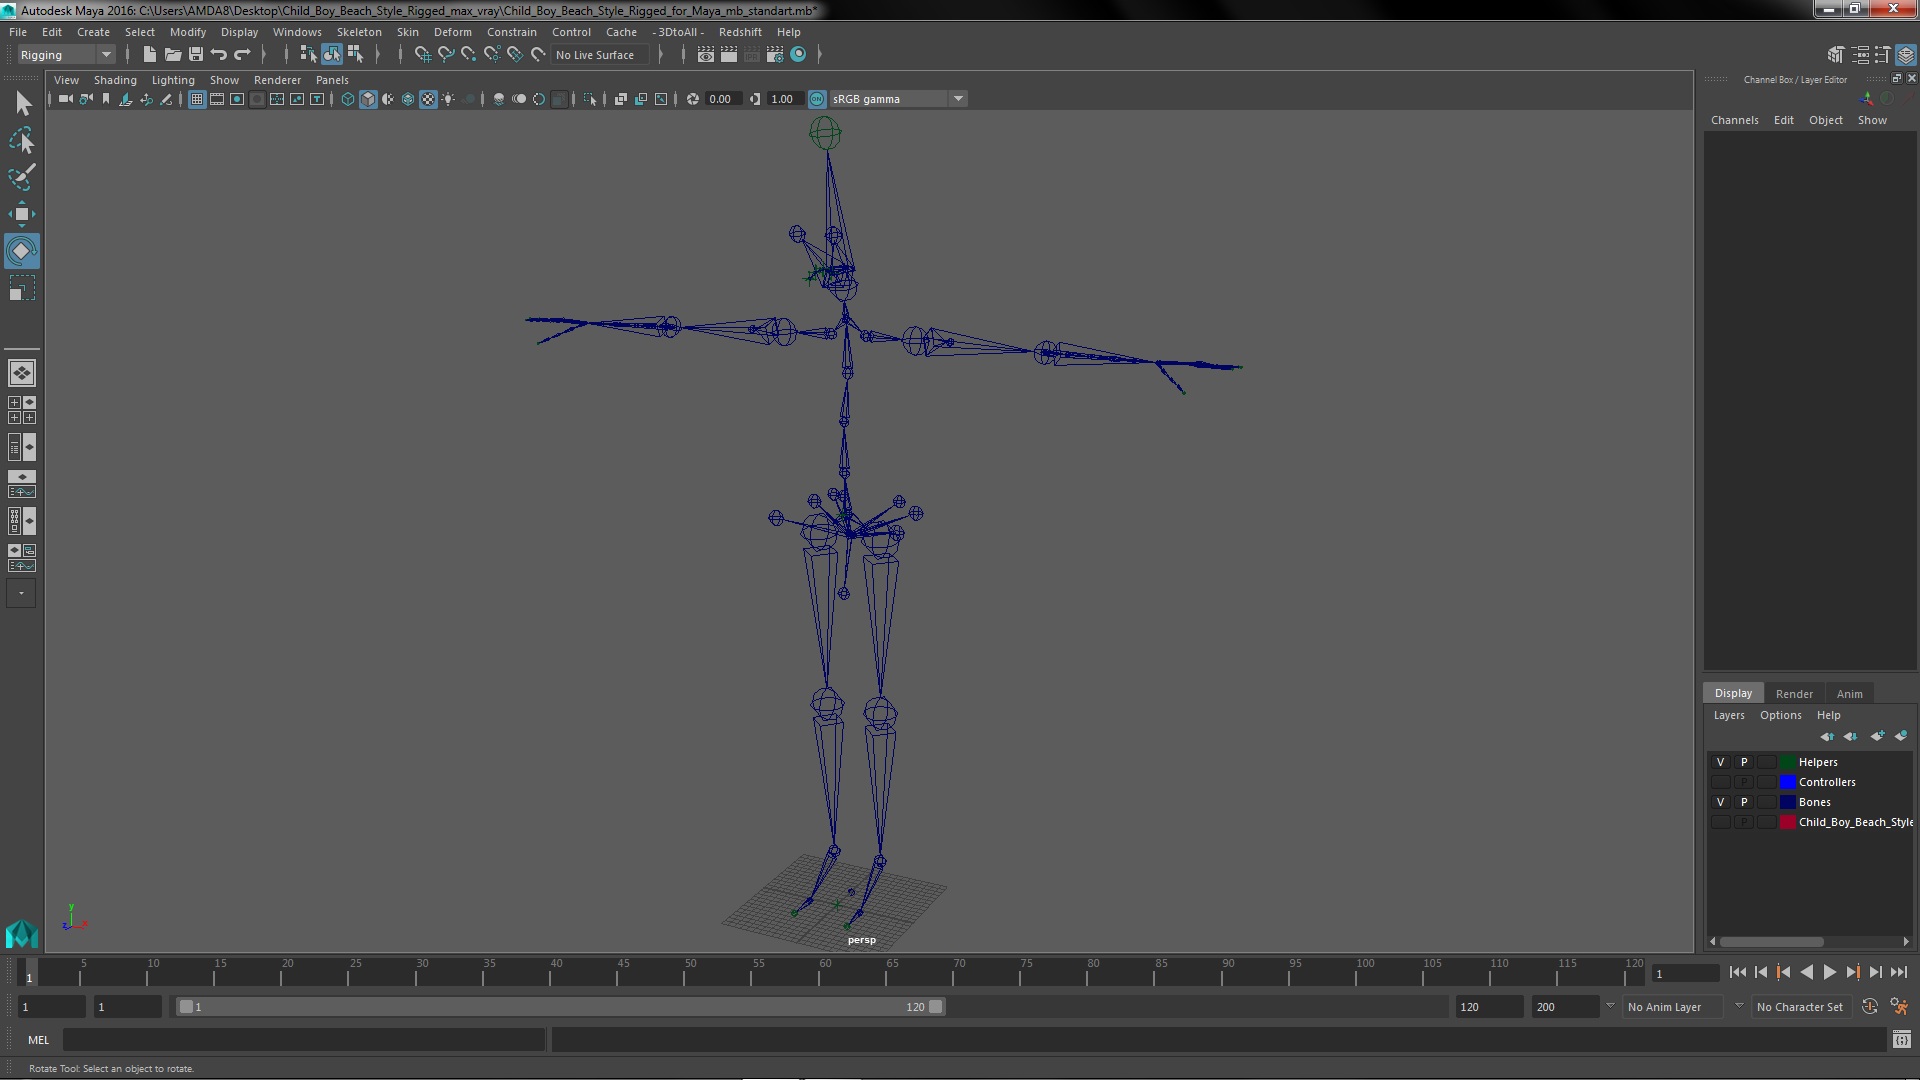Screen dimensions: 1920x1080
Task: Open the Layers submenu in Layer Editor
Action: point(1728,715)
